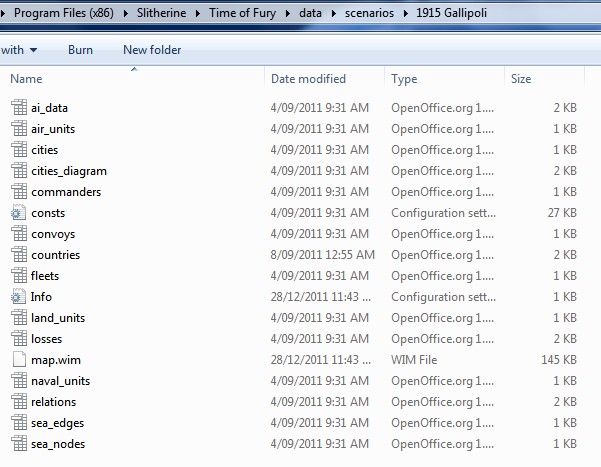This screenshot has height=467, width=601.
Task: Click the cities_diagram file icon
Action: [19, 171]
